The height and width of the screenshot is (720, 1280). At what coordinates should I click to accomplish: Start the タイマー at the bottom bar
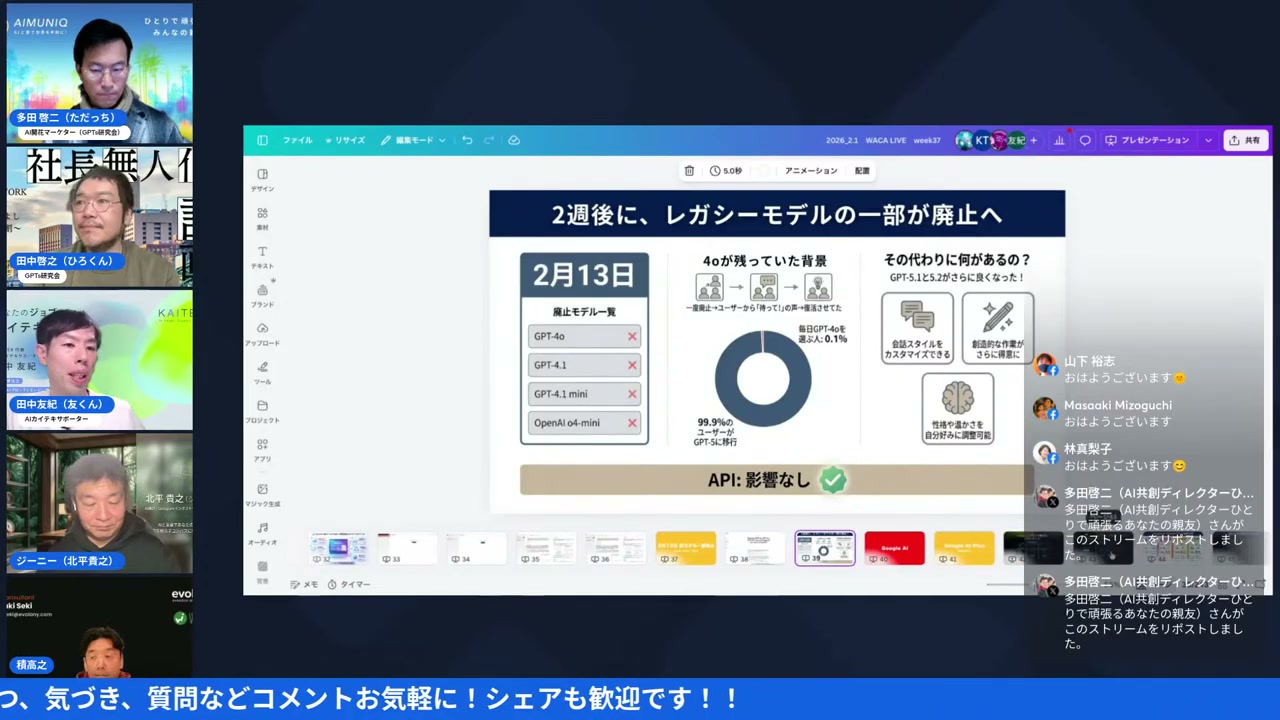click(x=348, y=584)
